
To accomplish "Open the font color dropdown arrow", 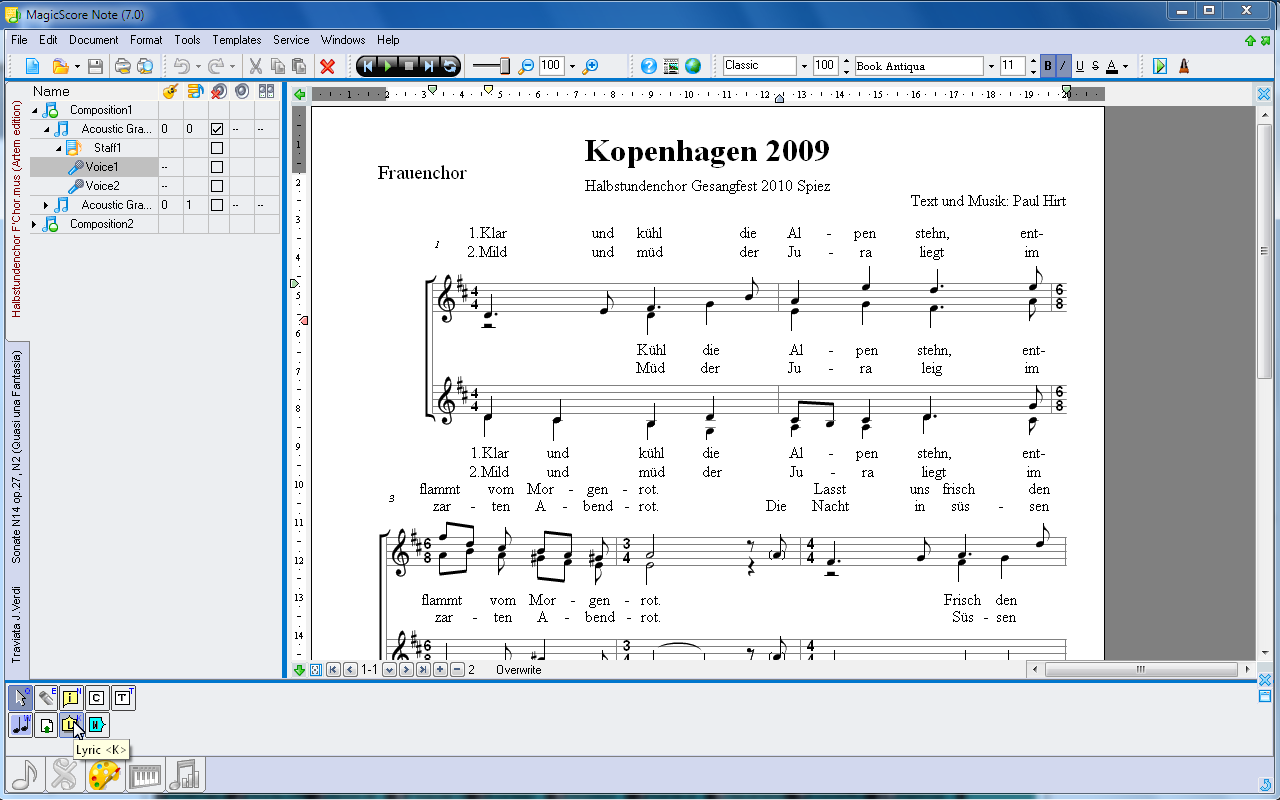I will 1125,66.
